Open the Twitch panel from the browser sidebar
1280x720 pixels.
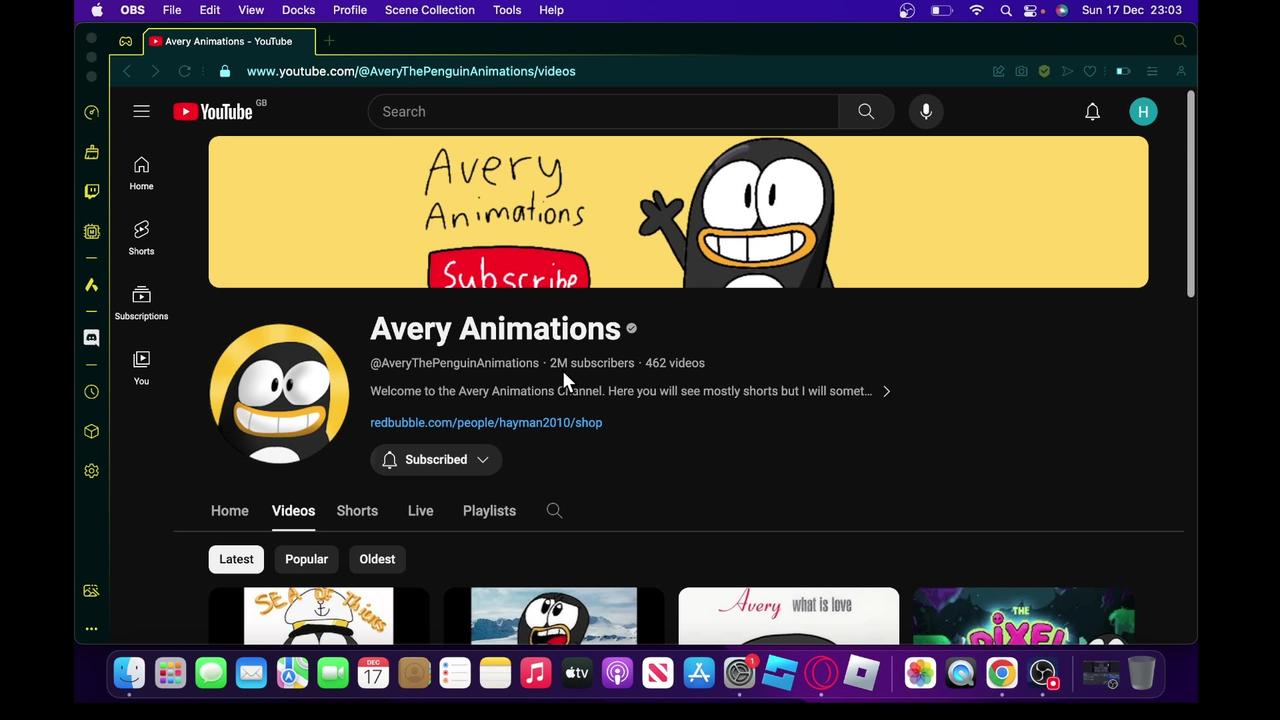coord(91,191)
